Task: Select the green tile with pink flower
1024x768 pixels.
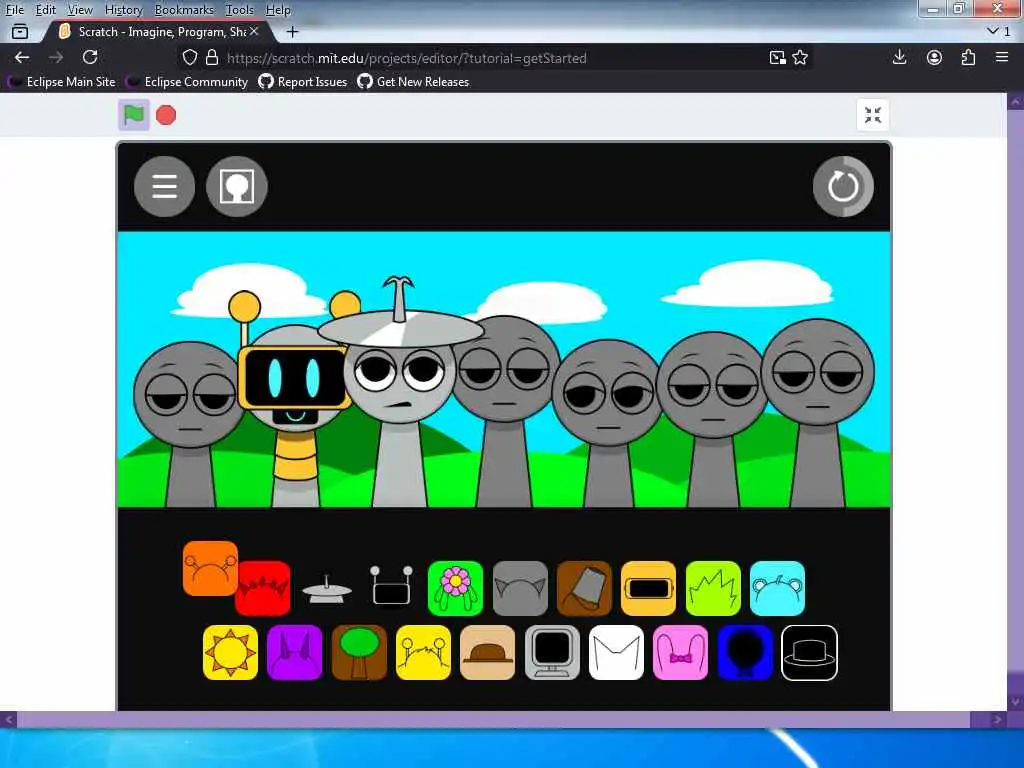Action: click(455, 588)
